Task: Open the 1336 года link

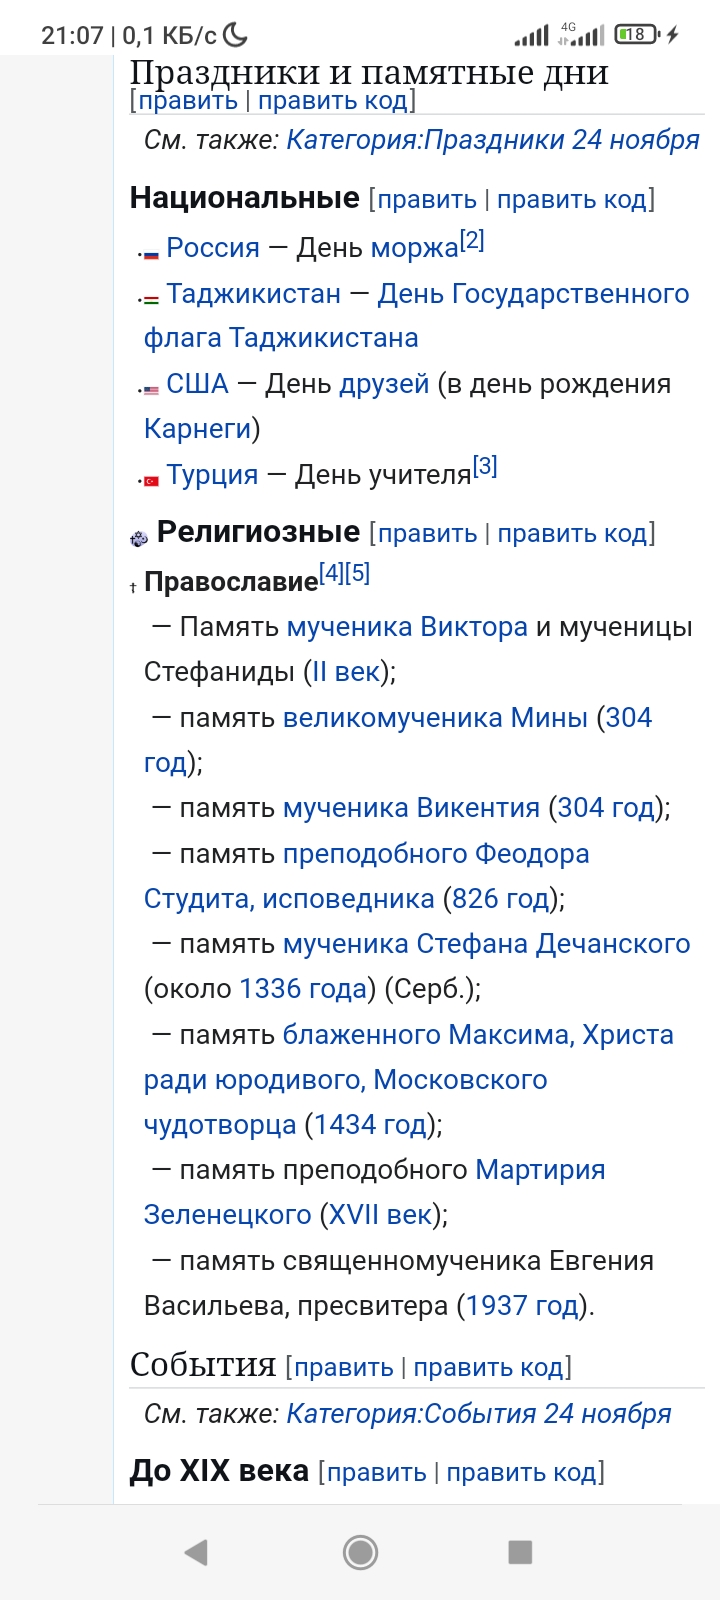Action: (x=304, y=989)
